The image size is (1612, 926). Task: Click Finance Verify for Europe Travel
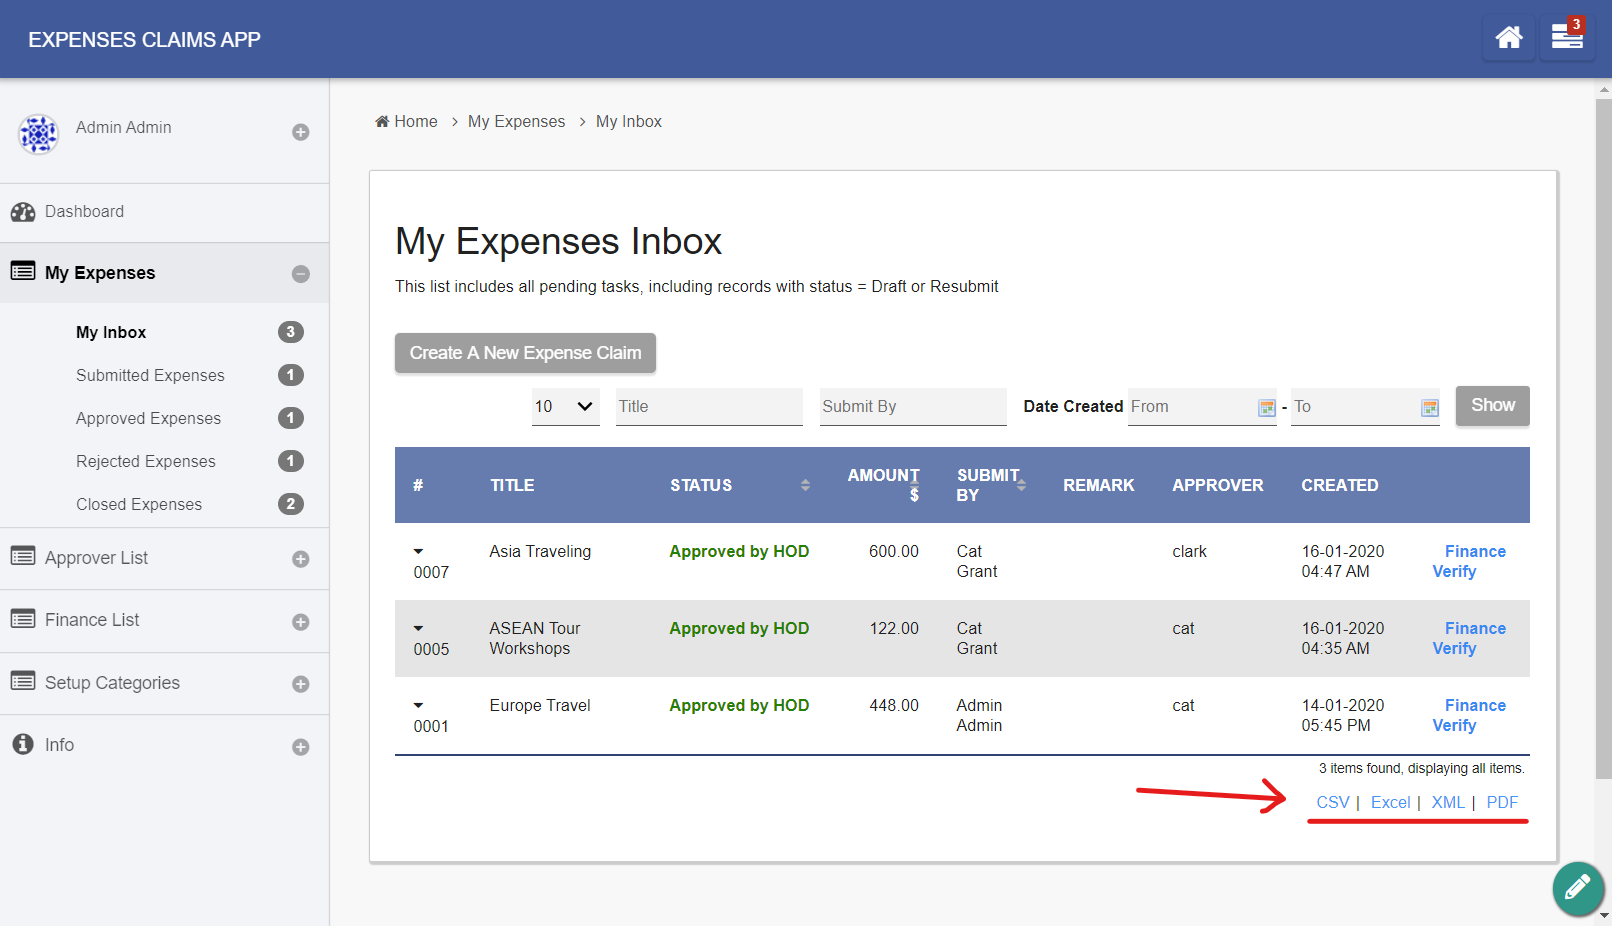tap(1468, 715)
